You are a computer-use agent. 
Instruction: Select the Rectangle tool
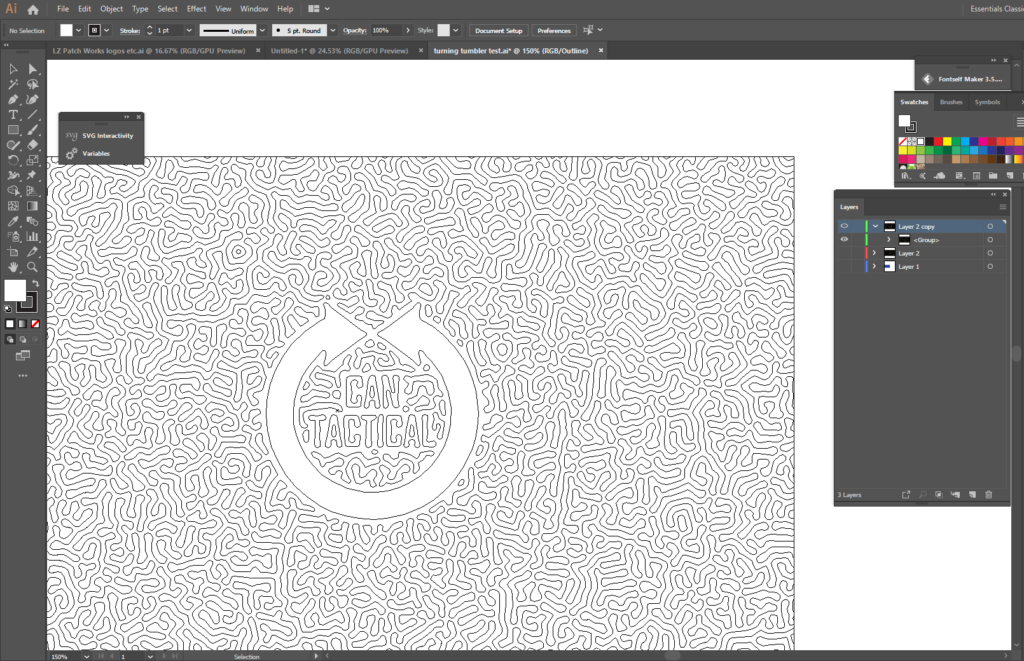coord(13,130)
